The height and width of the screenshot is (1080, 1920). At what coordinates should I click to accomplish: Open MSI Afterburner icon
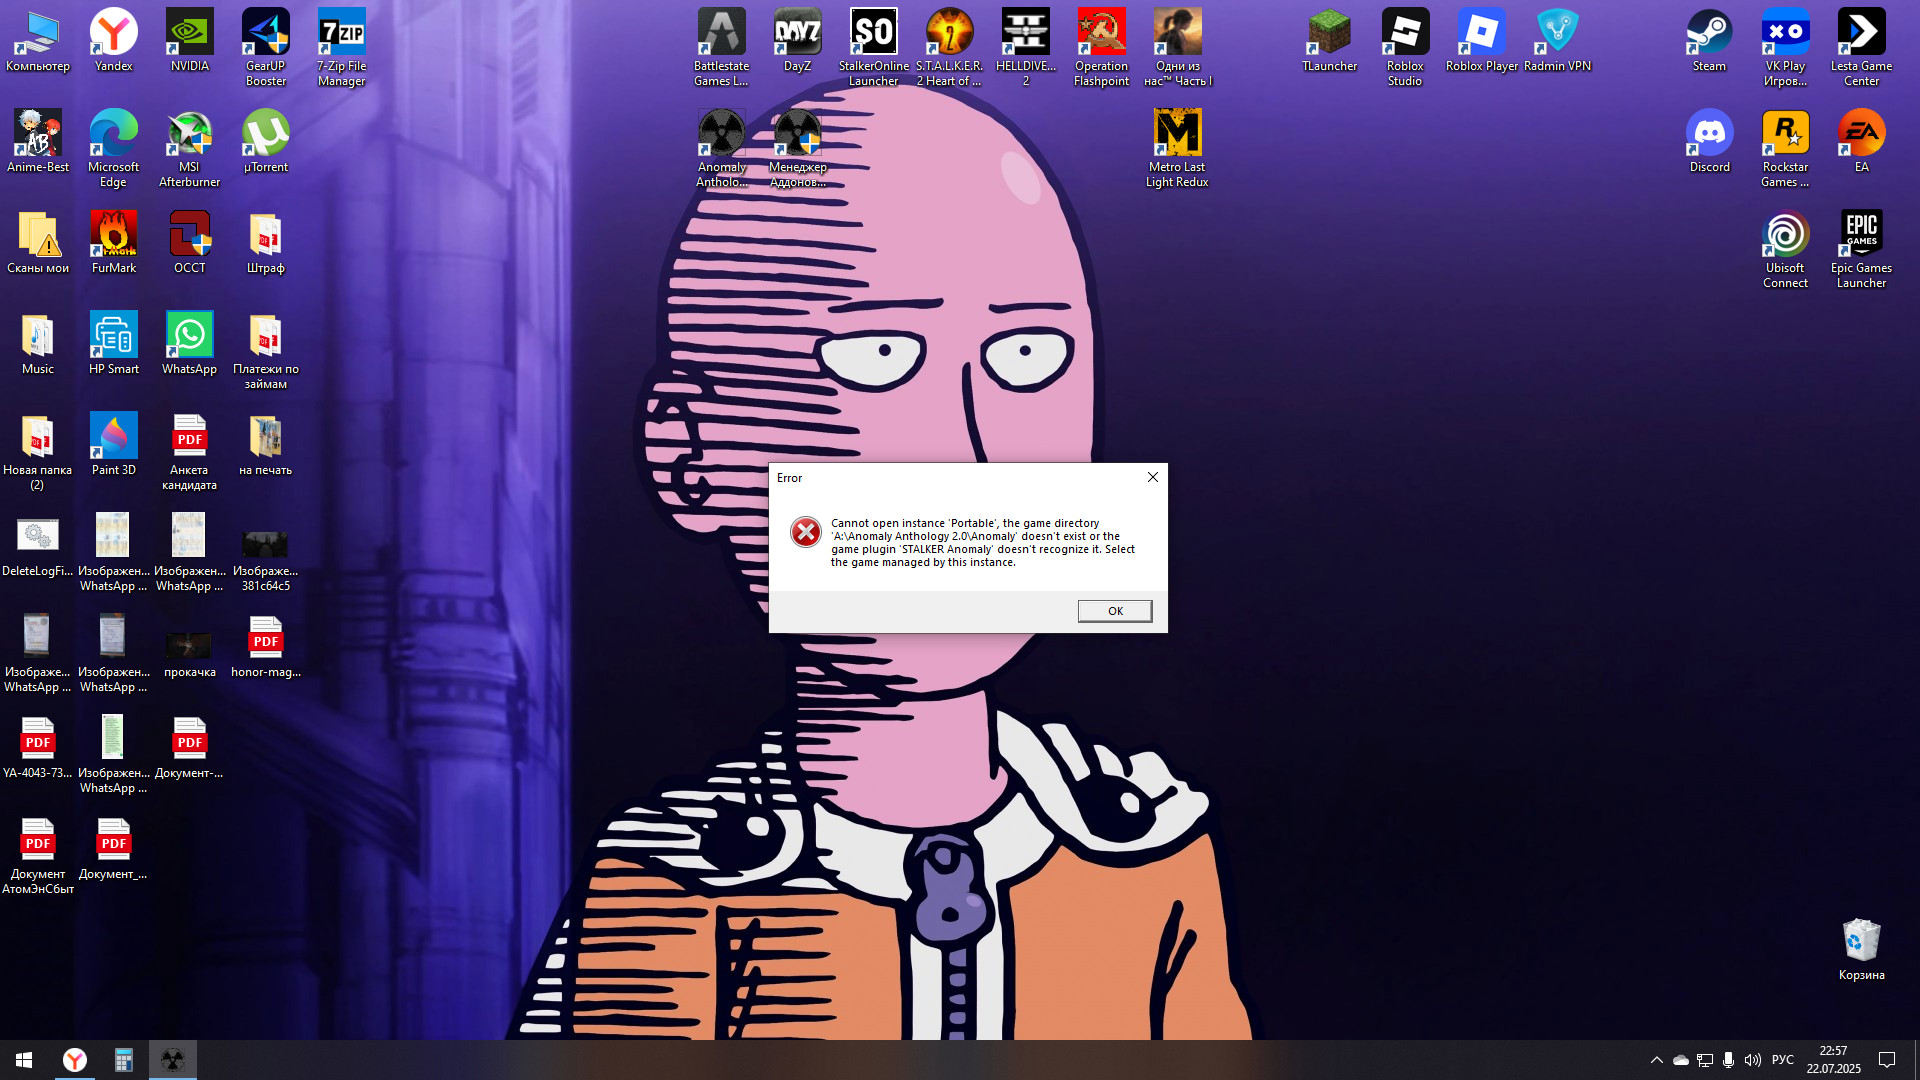[x=190, y=148]
